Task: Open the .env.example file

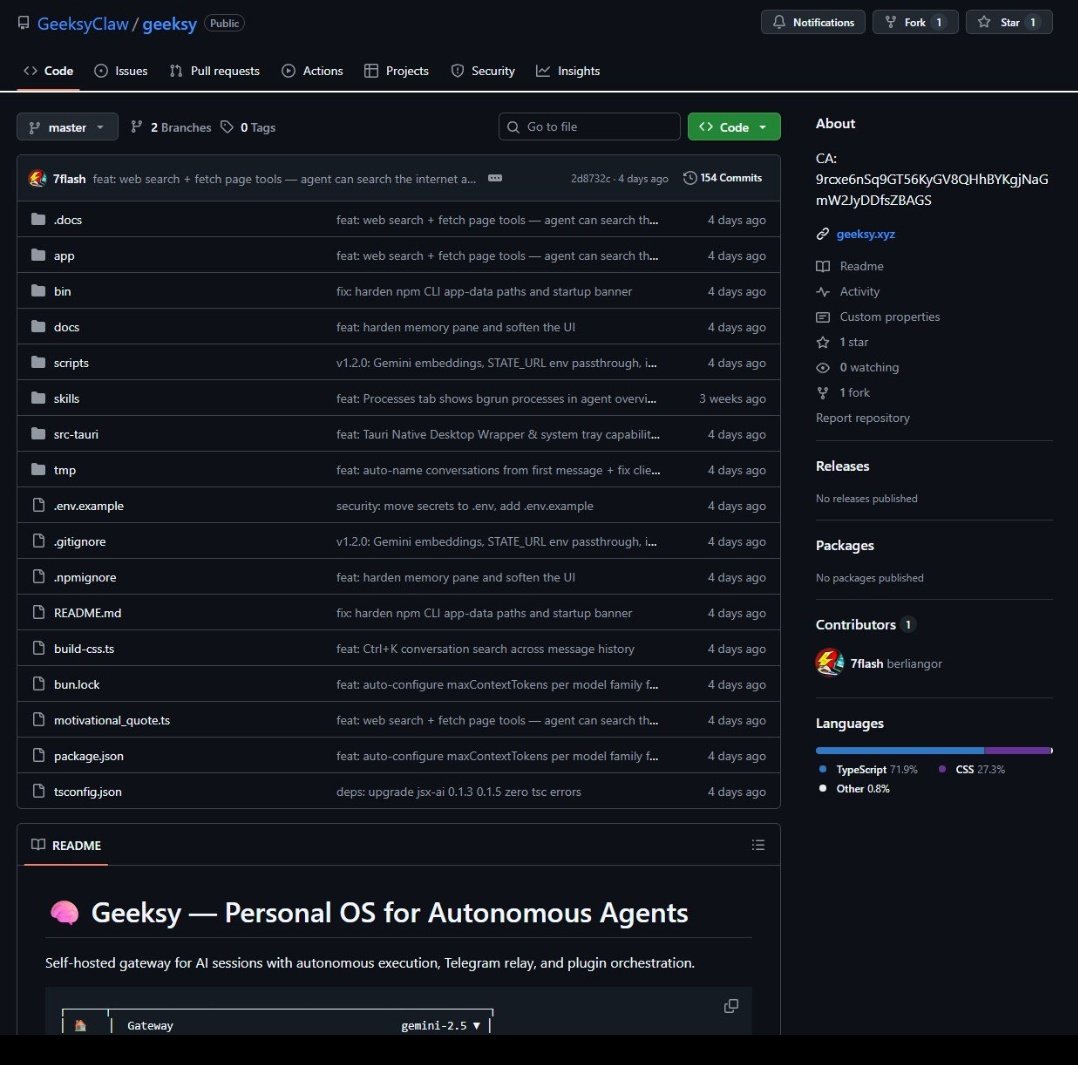Action: tap(89, 505)
